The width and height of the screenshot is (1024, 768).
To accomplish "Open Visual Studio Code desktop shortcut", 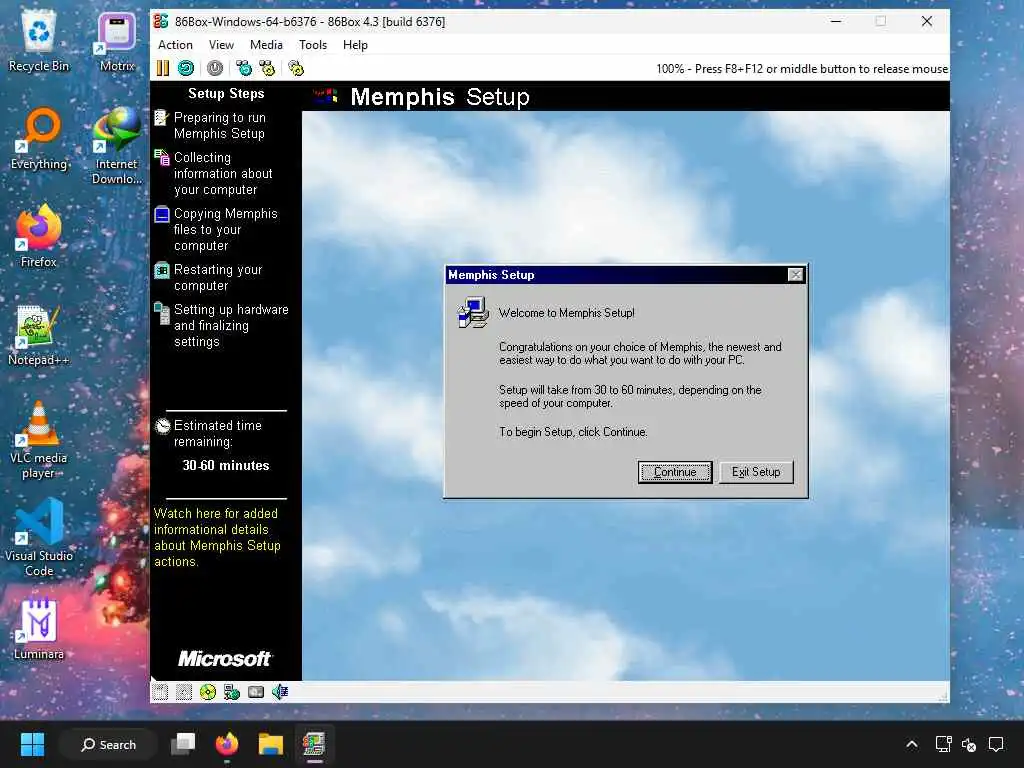I will tap(39, 538).
